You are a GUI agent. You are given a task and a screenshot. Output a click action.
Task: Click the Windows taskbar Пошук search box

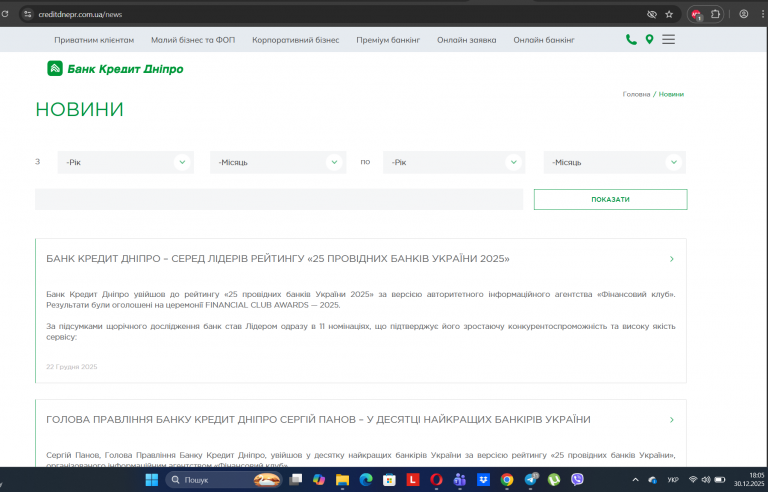tap(223, 480)
